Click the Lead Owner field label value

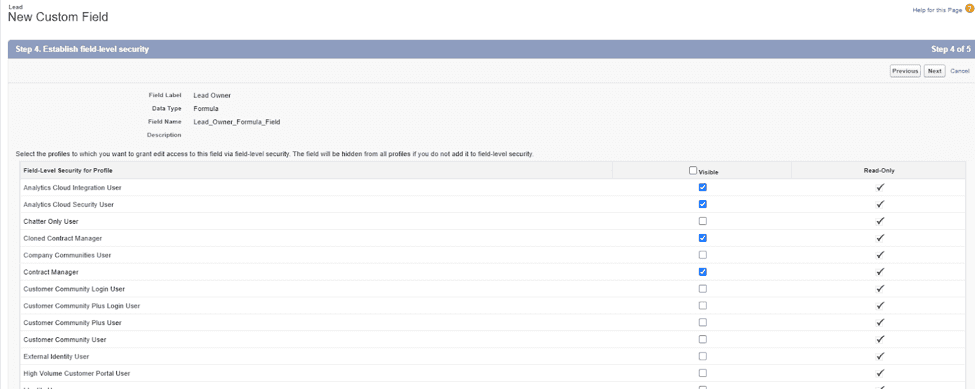click(x=212, y=95)
